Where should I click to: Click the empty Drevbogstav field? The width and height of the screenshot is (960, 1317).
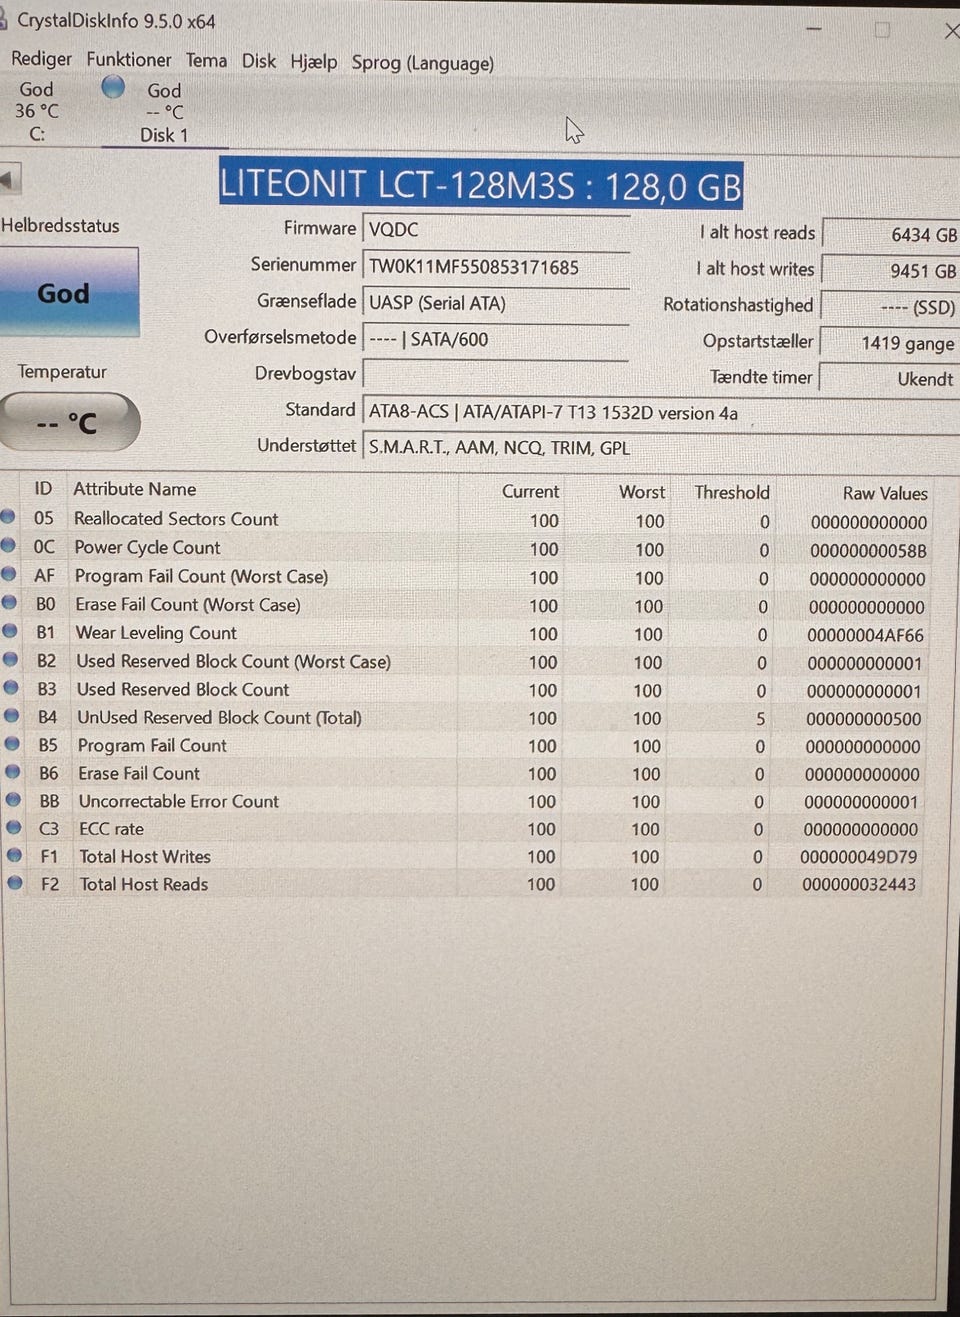click(496, 374)
